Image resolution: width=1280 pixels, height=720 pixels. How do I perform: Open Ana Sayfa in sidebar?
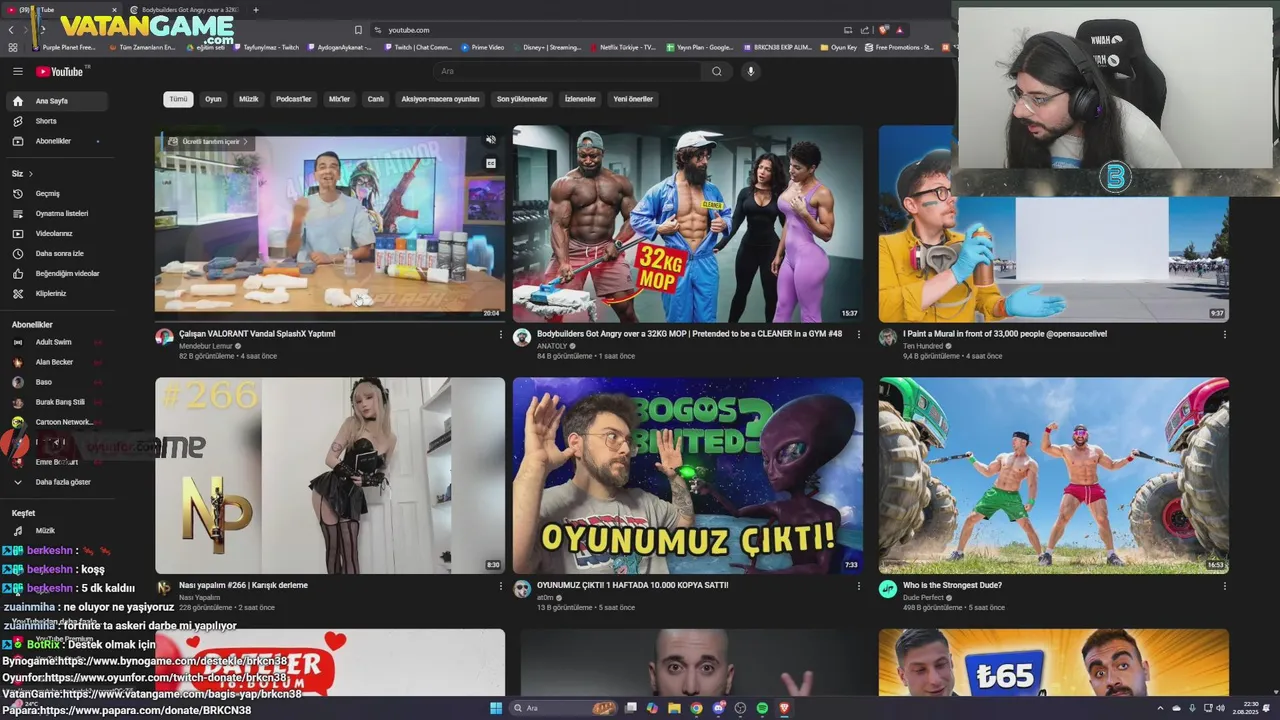click(x=56, y=101)
